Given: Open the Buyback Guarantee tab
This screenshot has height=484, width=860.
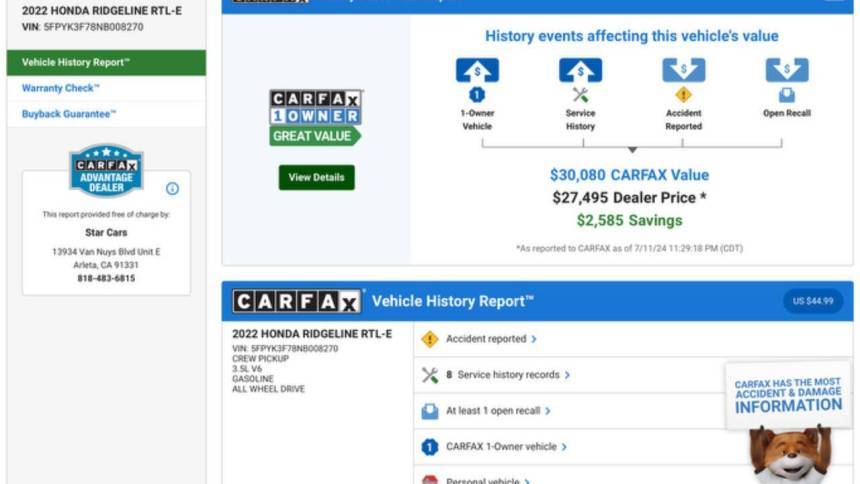Looking at the screenshot, I should point(106,114).
